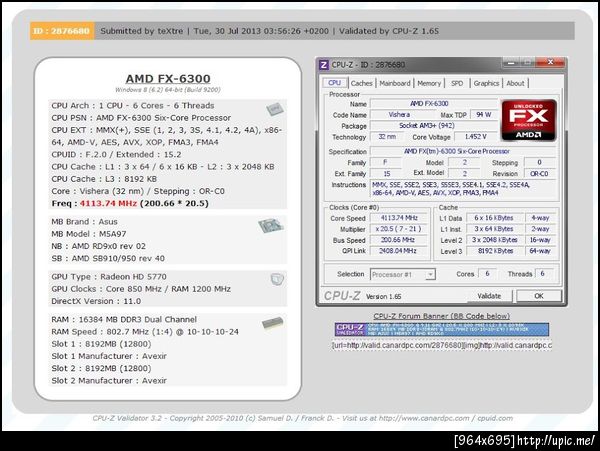Click the RAM stick icon beside RAM row
Image resolution: width=600 pixels, height=451 pixels.
(x=273, y=323)
